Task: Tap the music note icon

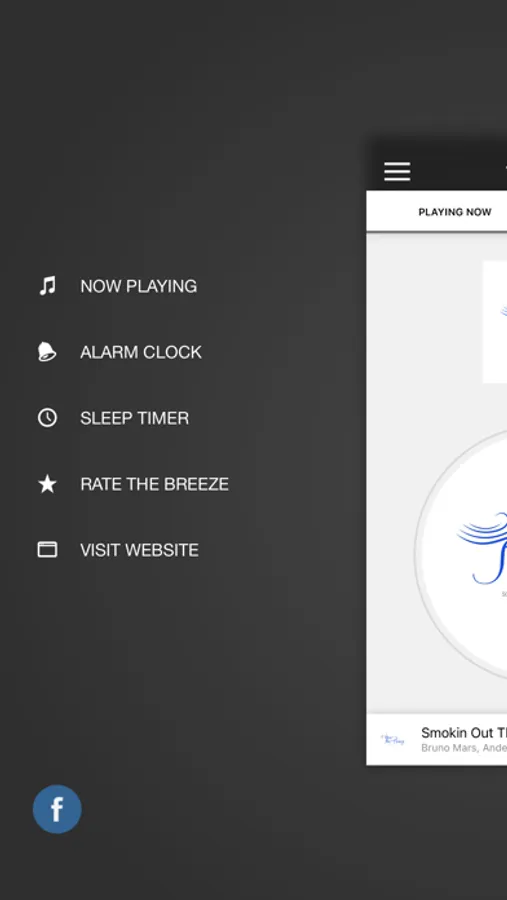Action: [x=47, y=285]
